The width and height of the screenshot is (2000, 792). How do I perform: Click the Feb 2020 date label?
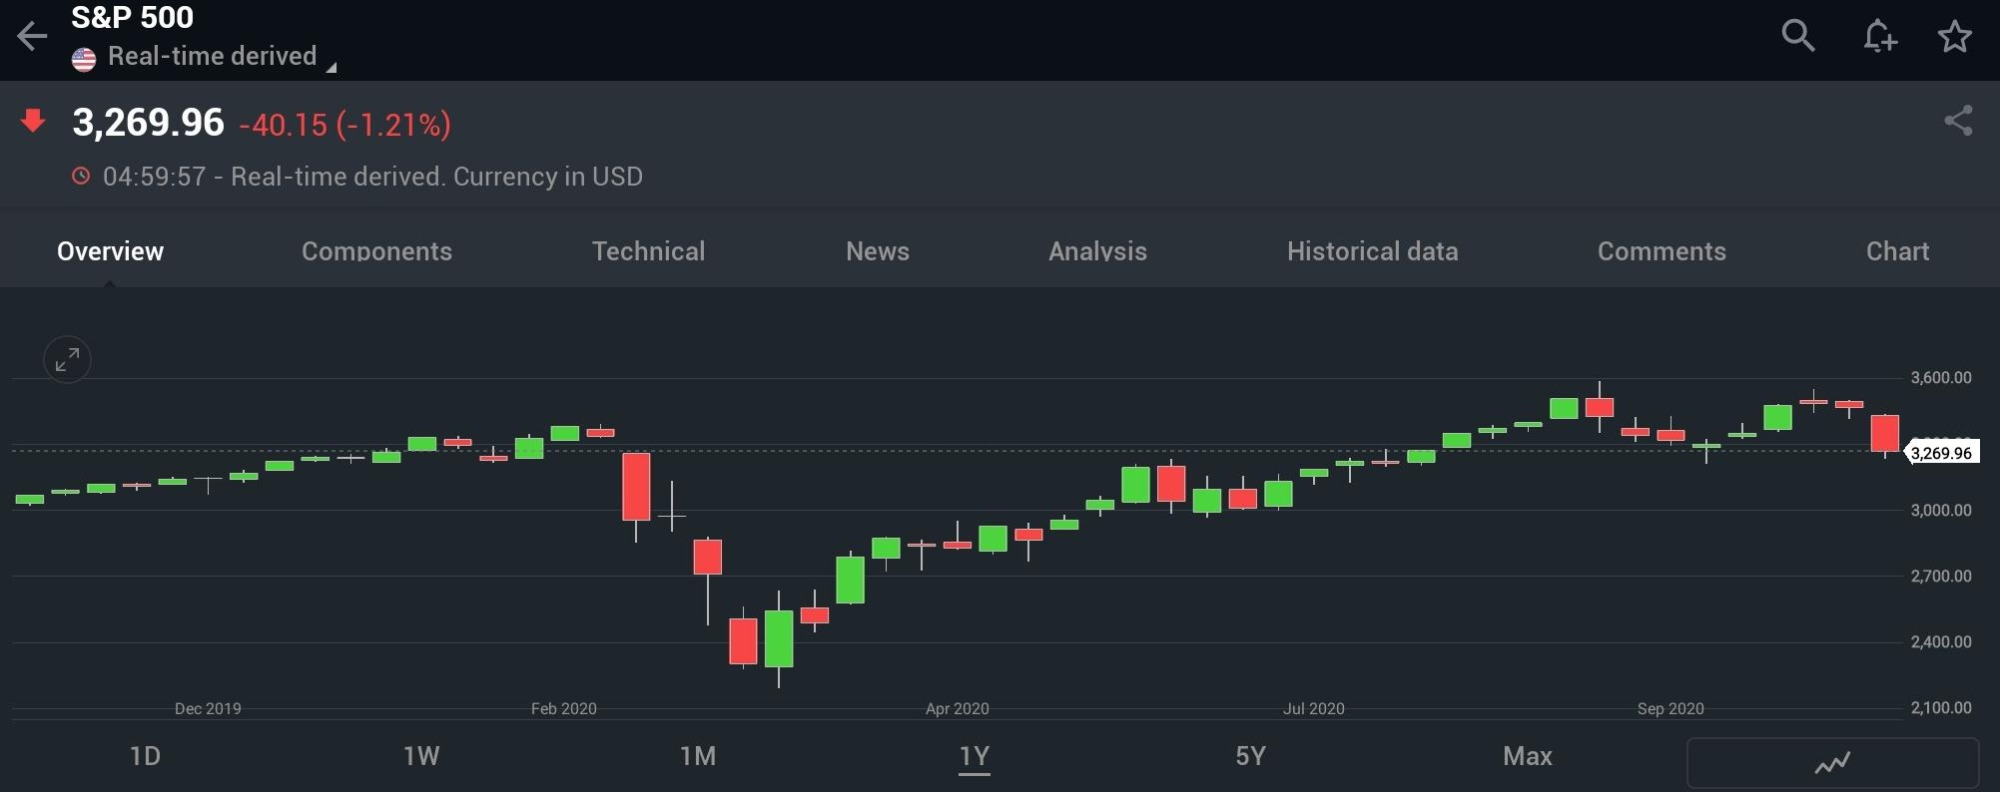[564, 709]
